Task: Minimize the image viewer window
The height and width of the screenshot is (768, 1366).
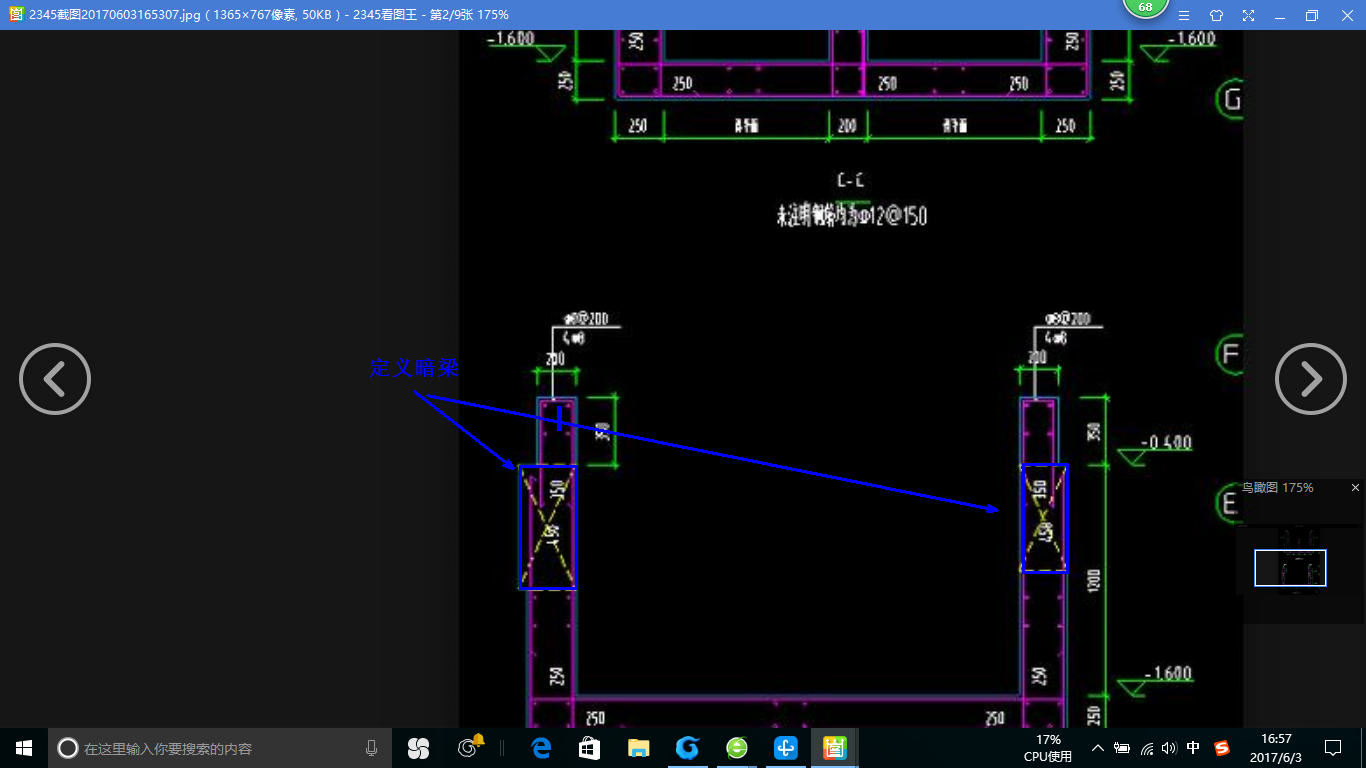Action: click(1280, 15)
